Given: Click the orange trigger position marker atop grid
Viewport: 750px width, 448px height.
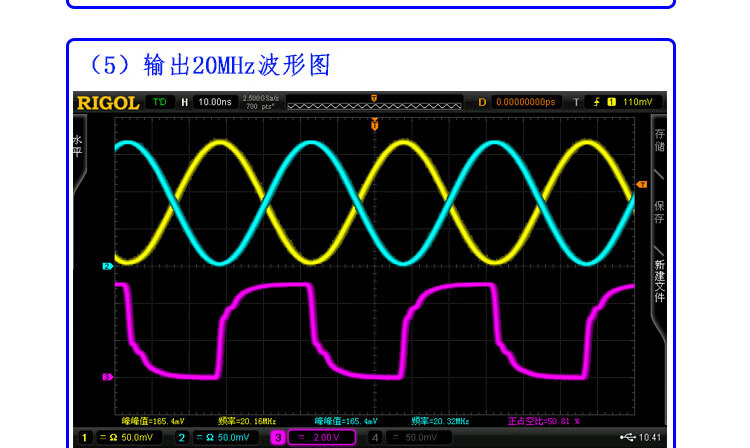Looking at the screenshot, I should [375, 125].
